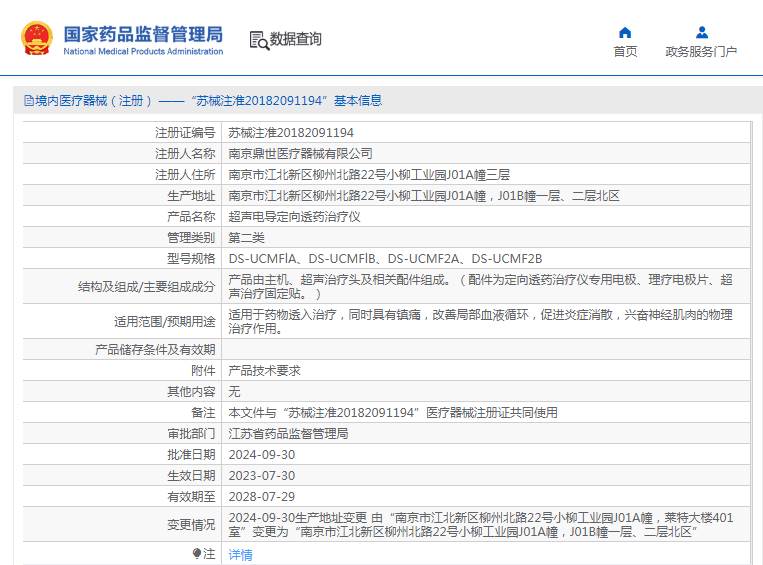Click the 审批部门 label

[191, 434]
